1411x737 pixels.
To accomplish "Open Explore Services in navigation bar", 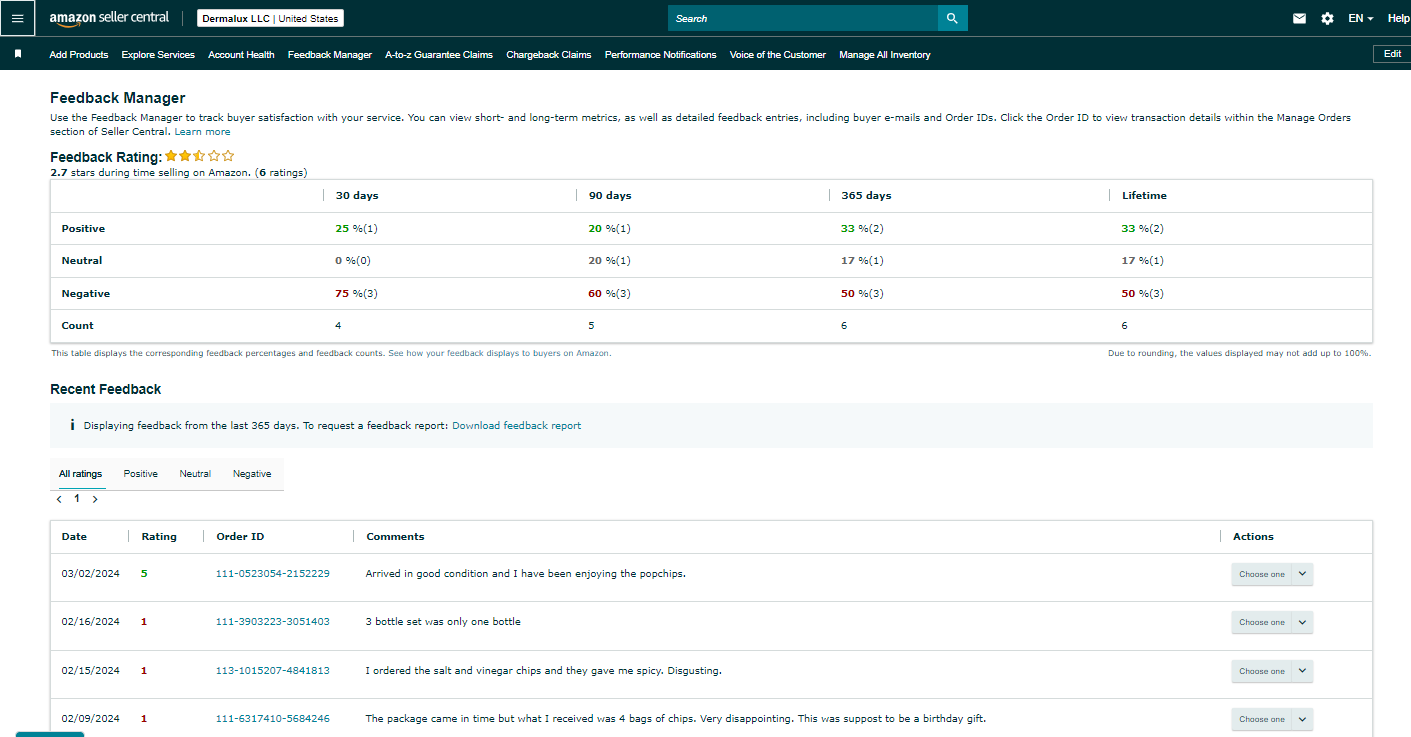I will 158,55.
